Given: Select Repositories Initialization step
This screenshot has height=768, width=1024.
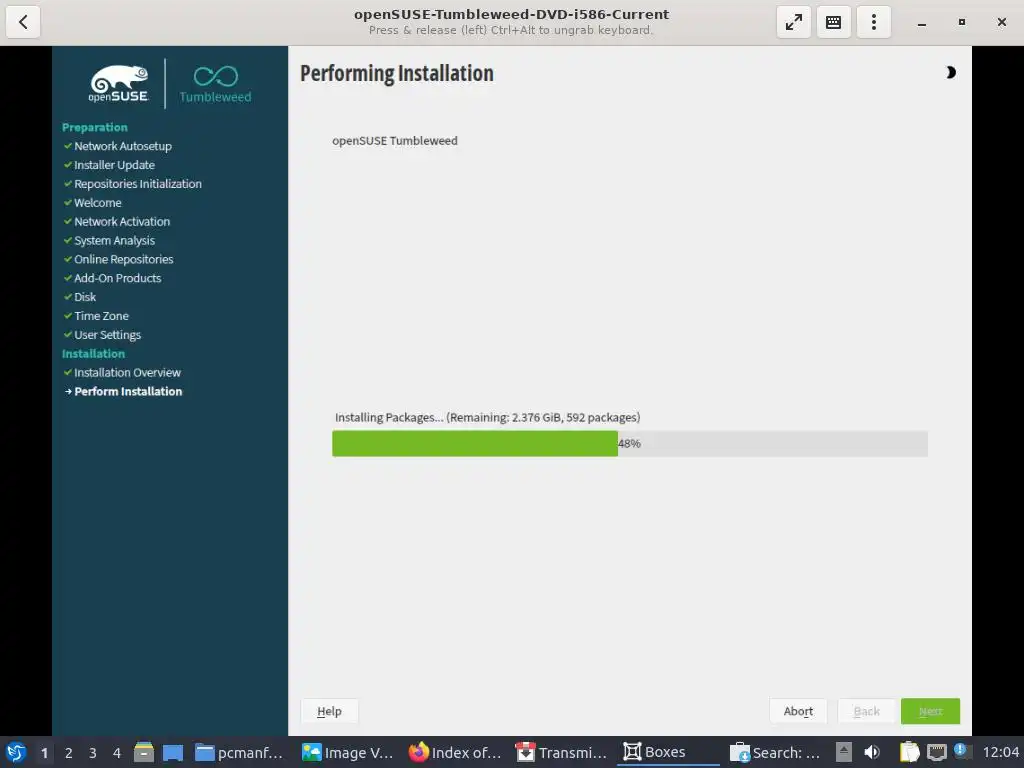Looking at the screenshot, I should pyautogui.click(x=138, y=184).
